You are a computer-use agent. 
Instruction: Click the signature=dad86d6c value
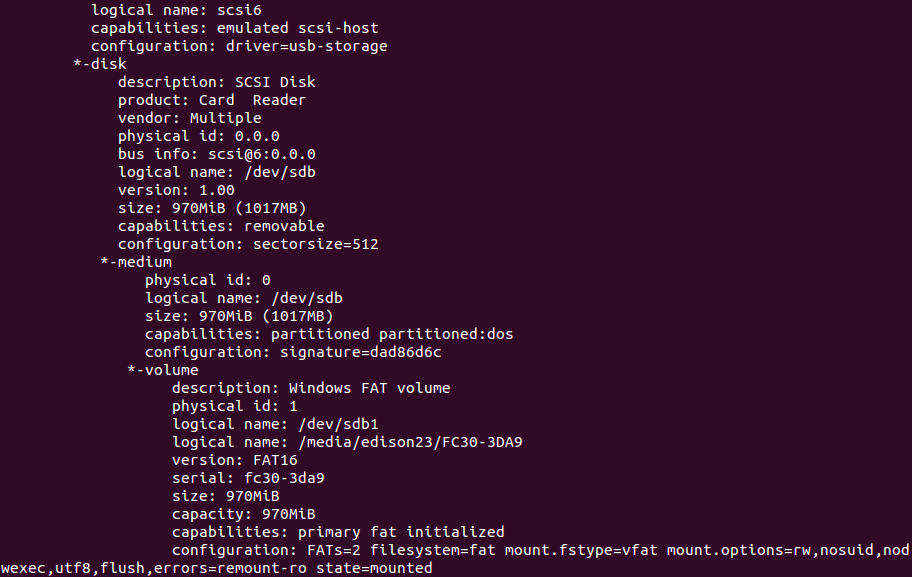[361, 352]
